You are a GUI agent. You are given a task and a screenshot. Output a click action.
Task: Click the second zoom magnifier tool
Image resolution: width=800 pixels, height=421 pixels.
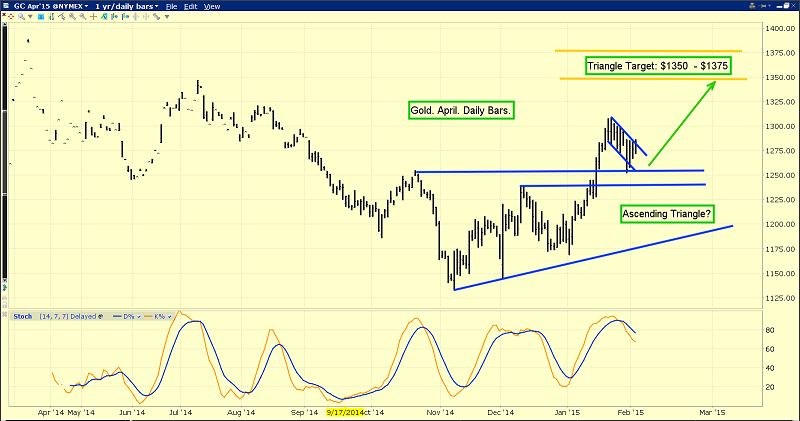[83, 17]
